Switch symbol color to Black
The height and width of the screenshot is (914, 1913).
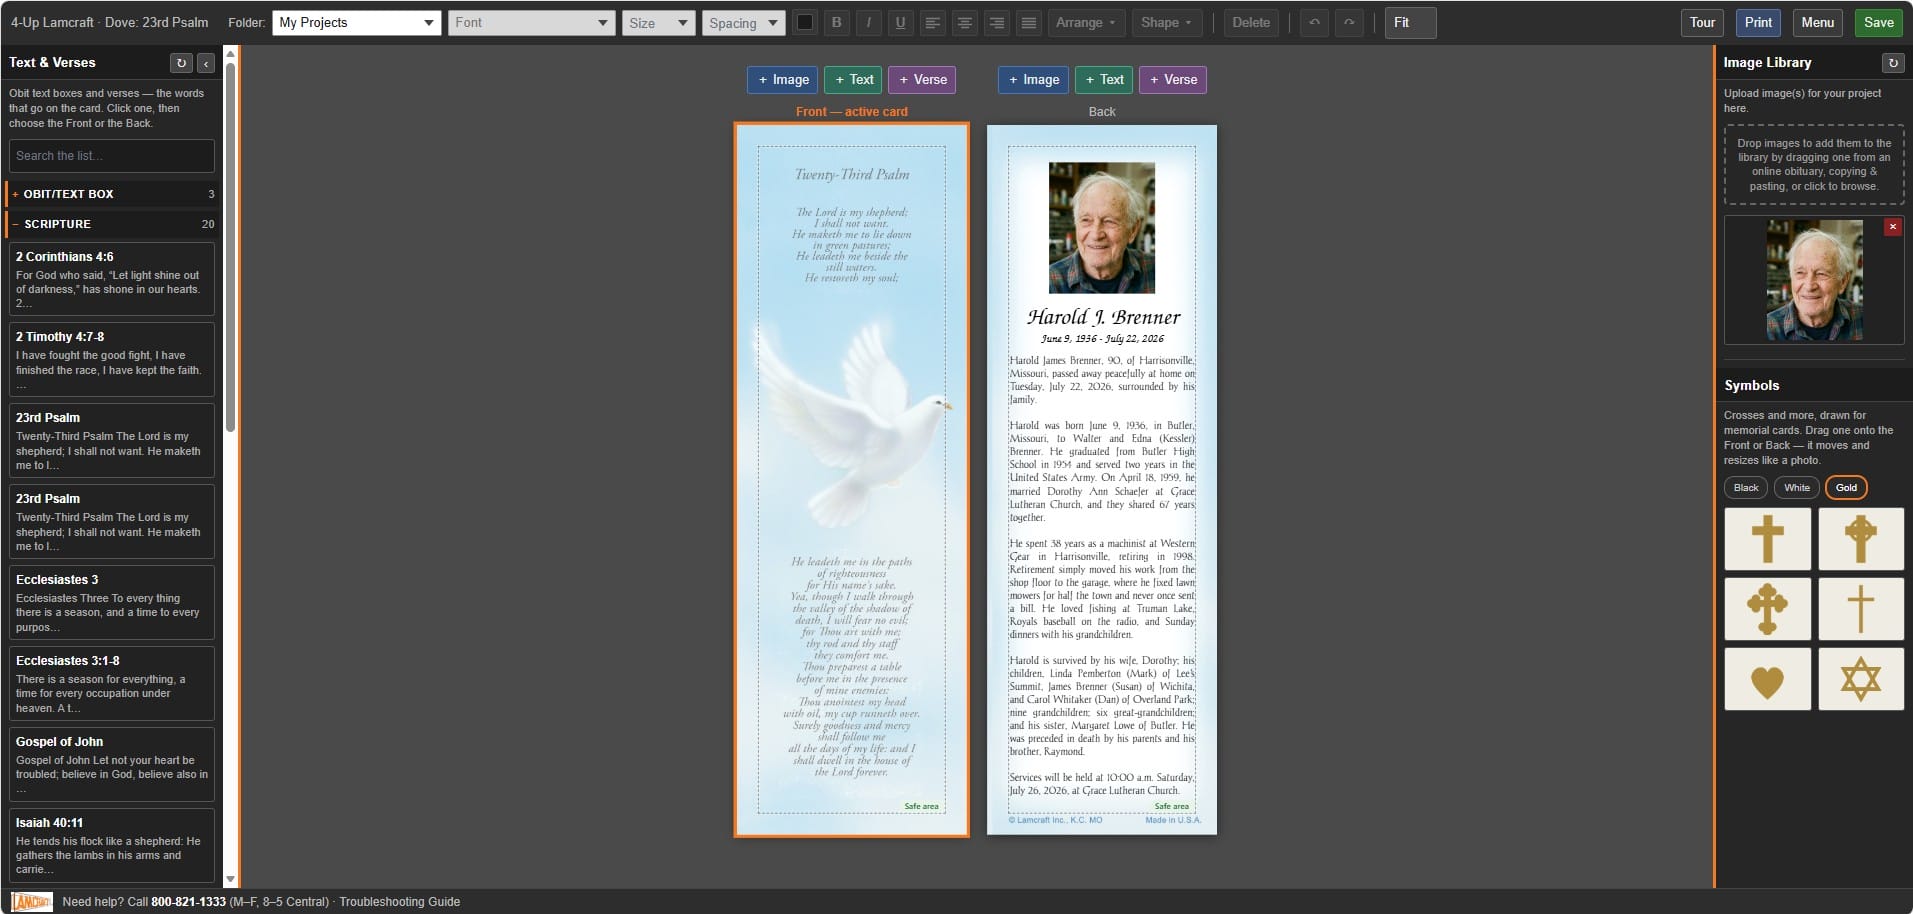click(x=1746, y=488)
